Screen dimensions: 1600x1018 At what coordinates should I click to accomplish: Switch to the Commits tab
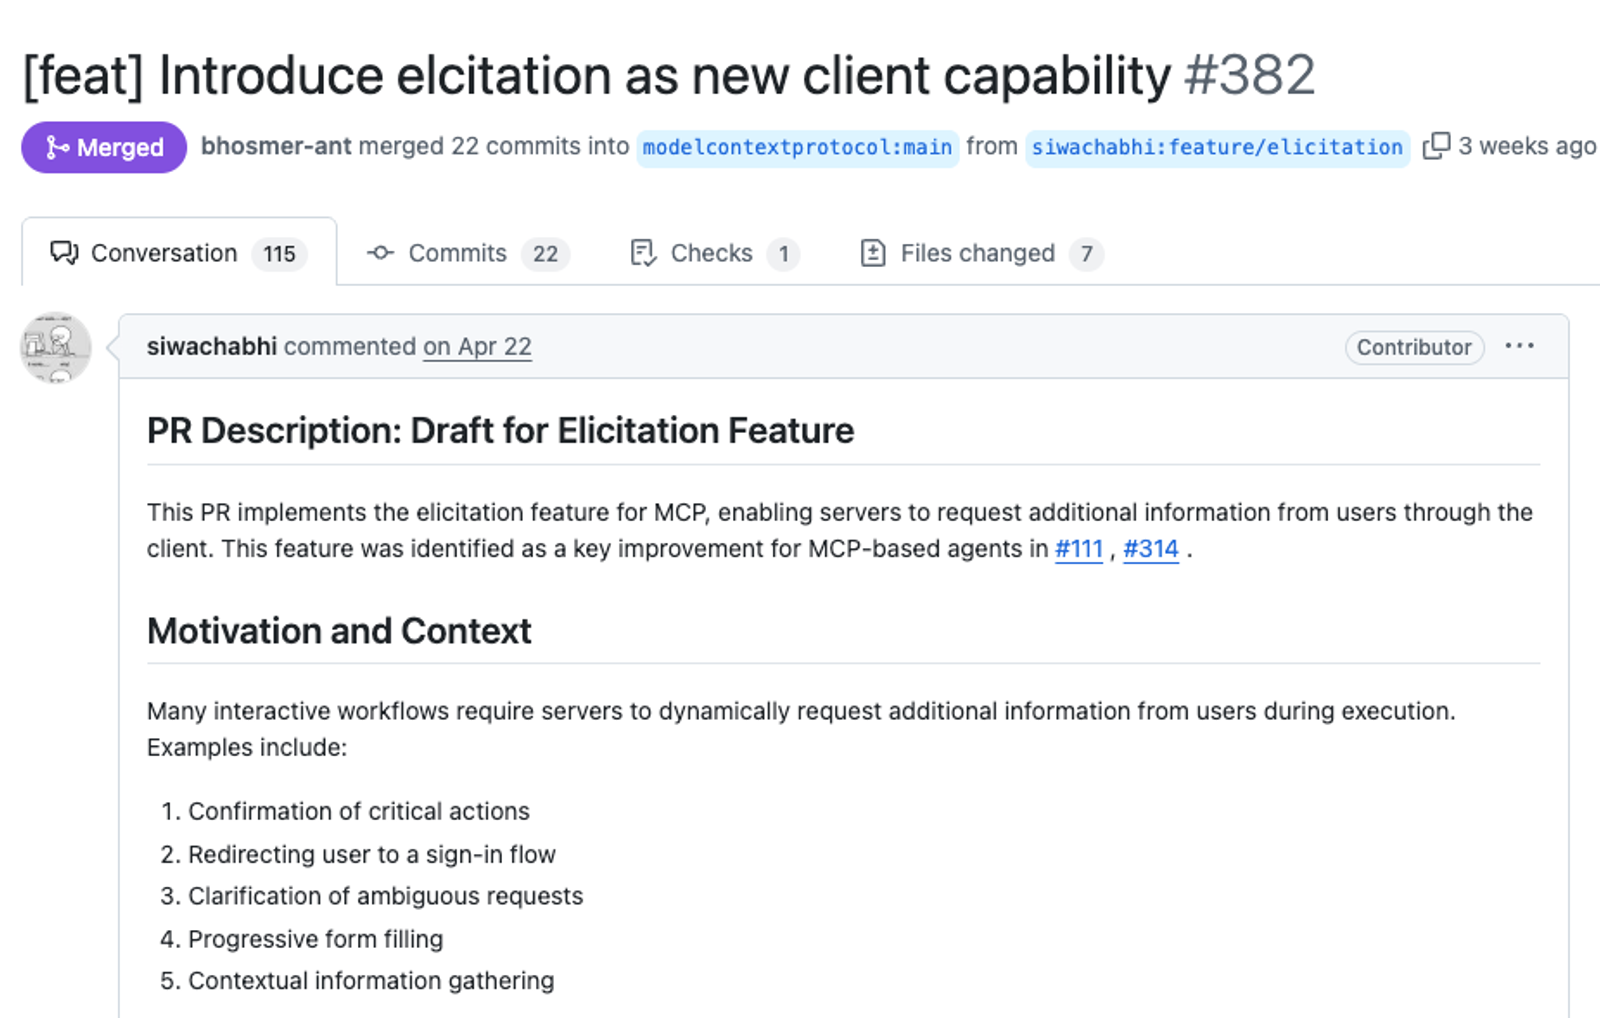click(468, 253)
